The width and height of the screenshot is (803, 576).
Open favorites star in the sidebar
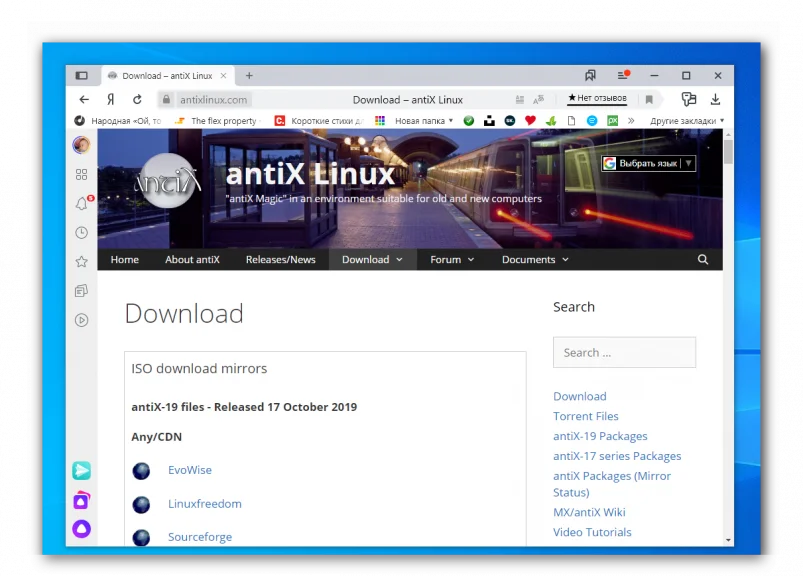(x=81, y=262)
